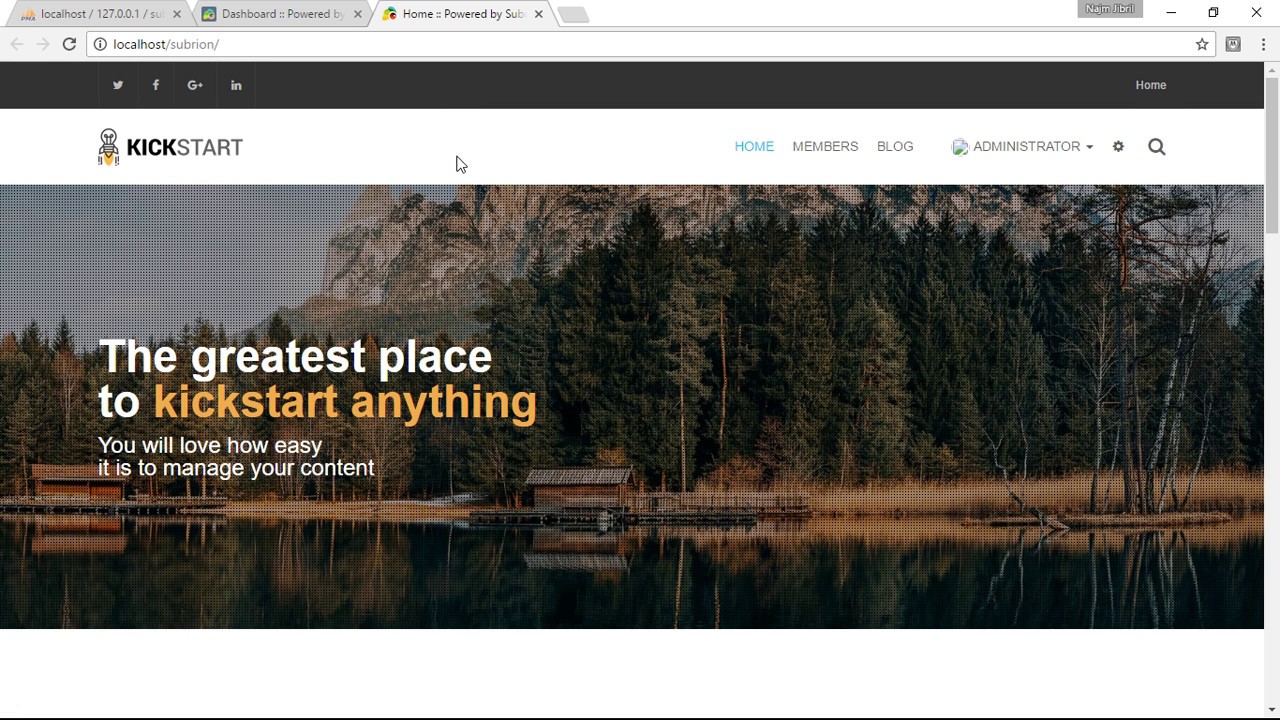
Task: Go back using browser back arrow
Action: [x=17, y=44]
